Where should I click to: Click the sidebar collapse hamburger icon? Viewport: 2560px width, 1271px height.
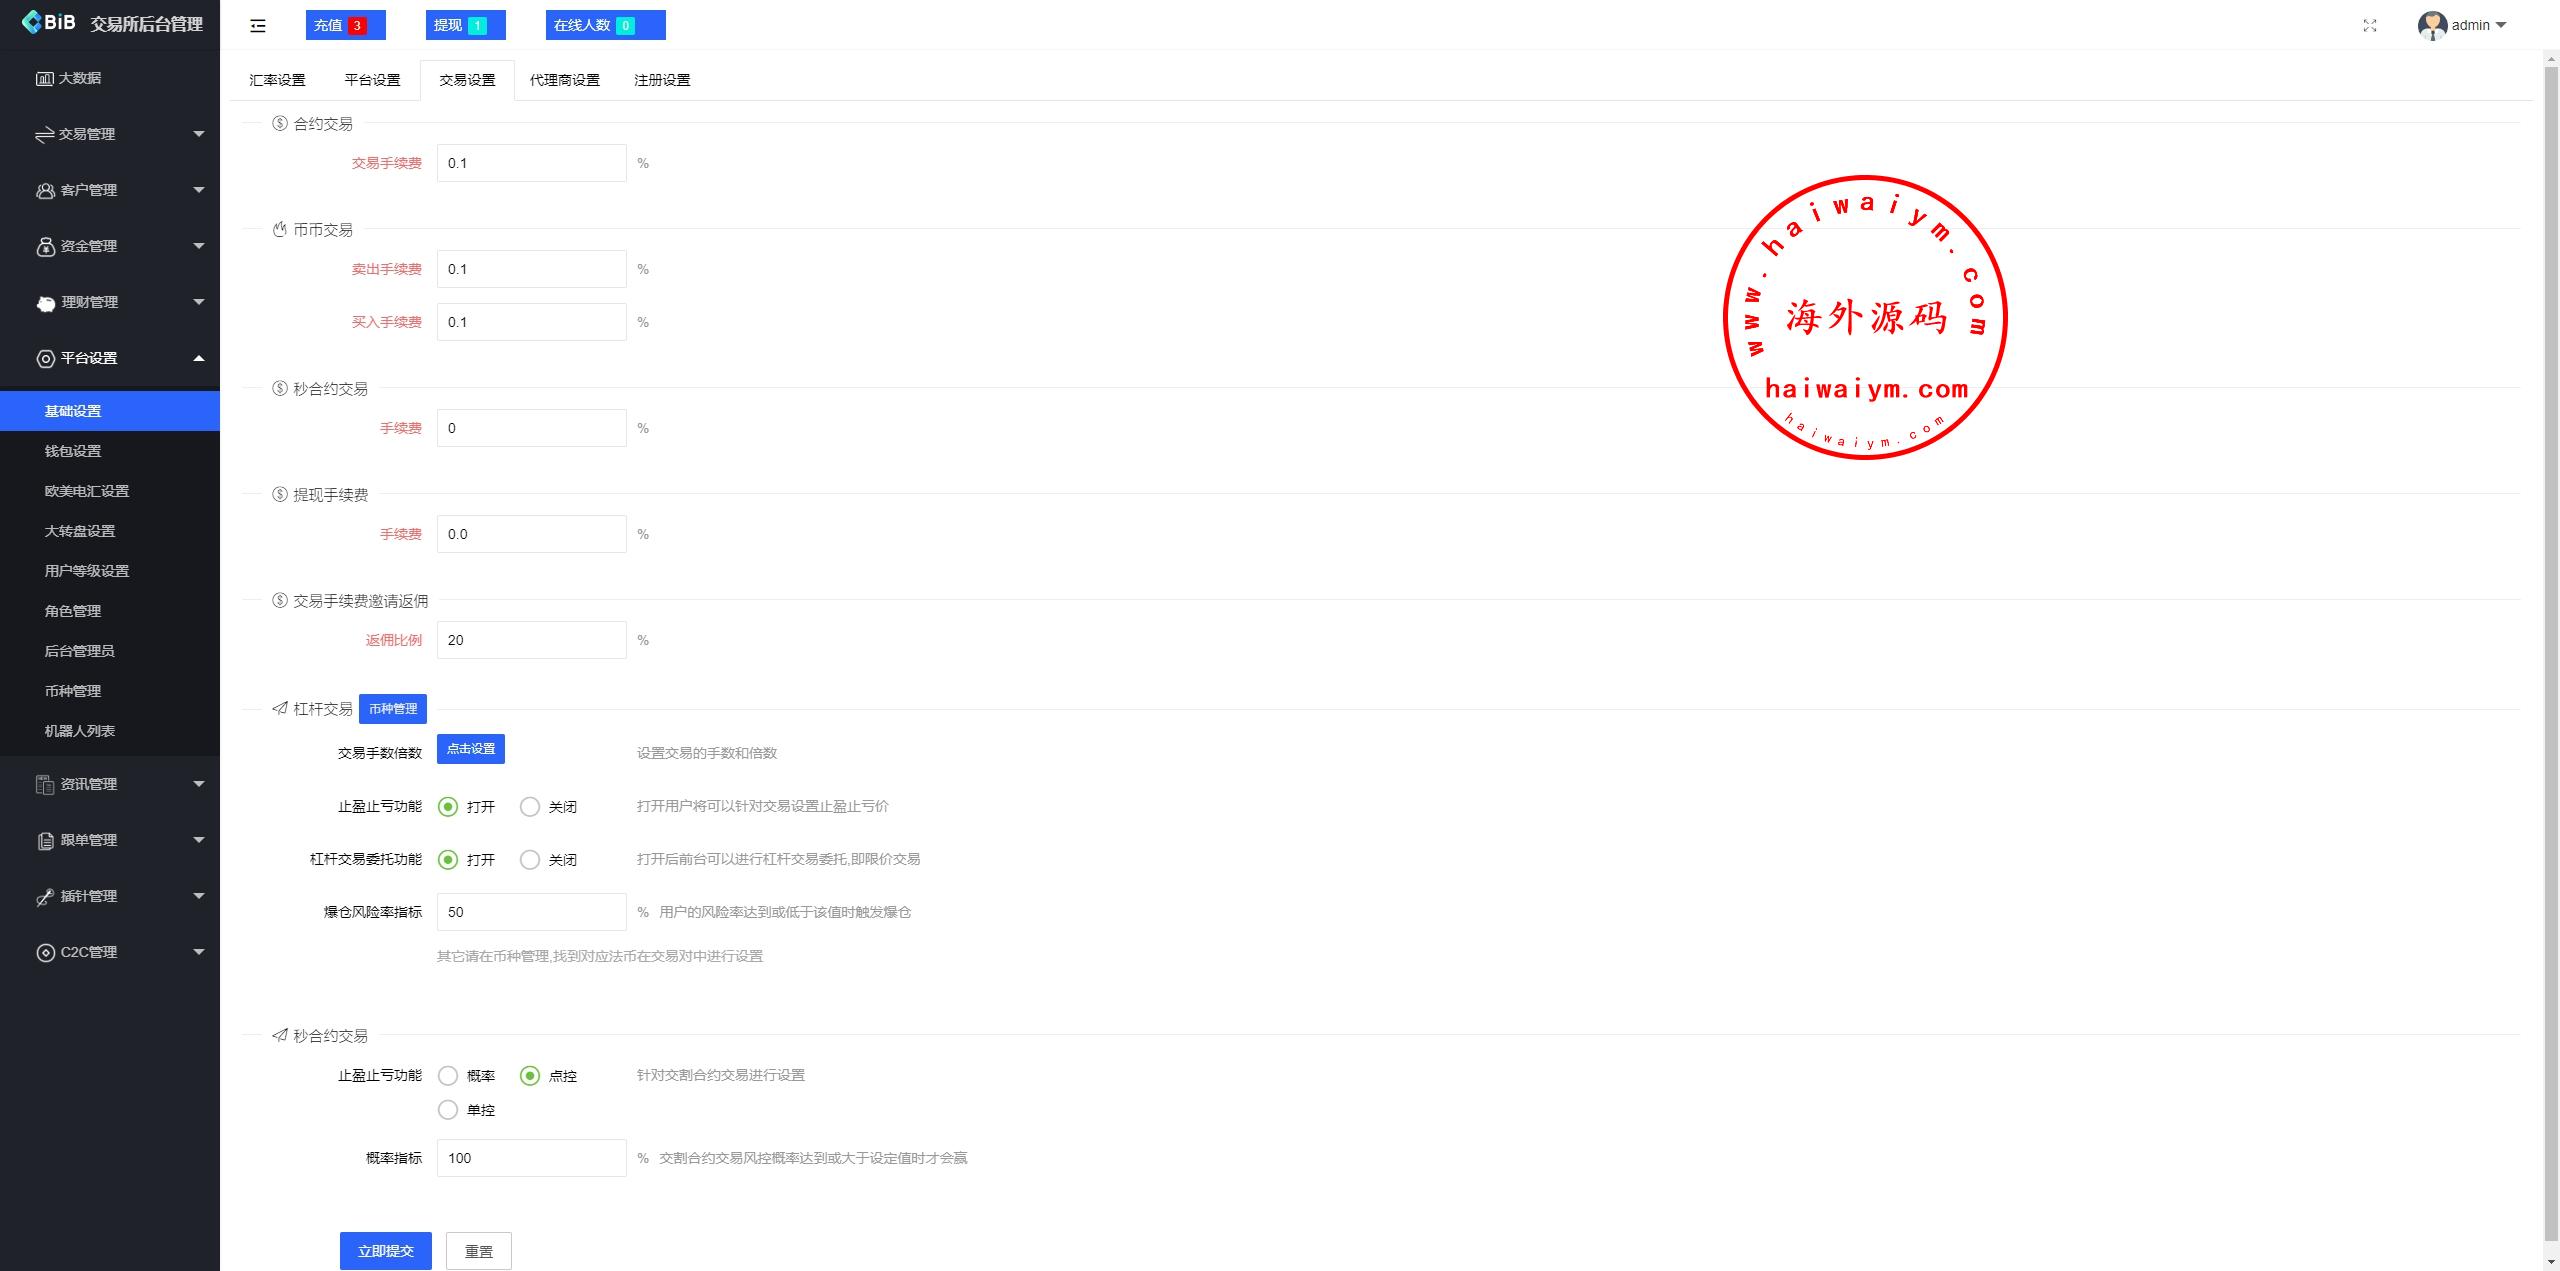click(258, 26)
